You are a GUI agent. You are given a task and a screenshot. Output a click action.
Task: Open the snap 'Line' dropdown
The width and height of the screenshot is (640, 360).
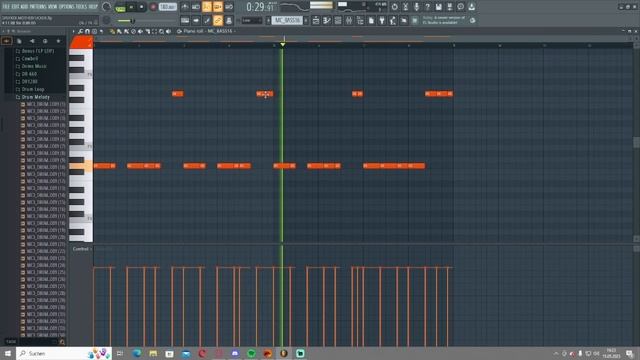(x=252, y=20)
